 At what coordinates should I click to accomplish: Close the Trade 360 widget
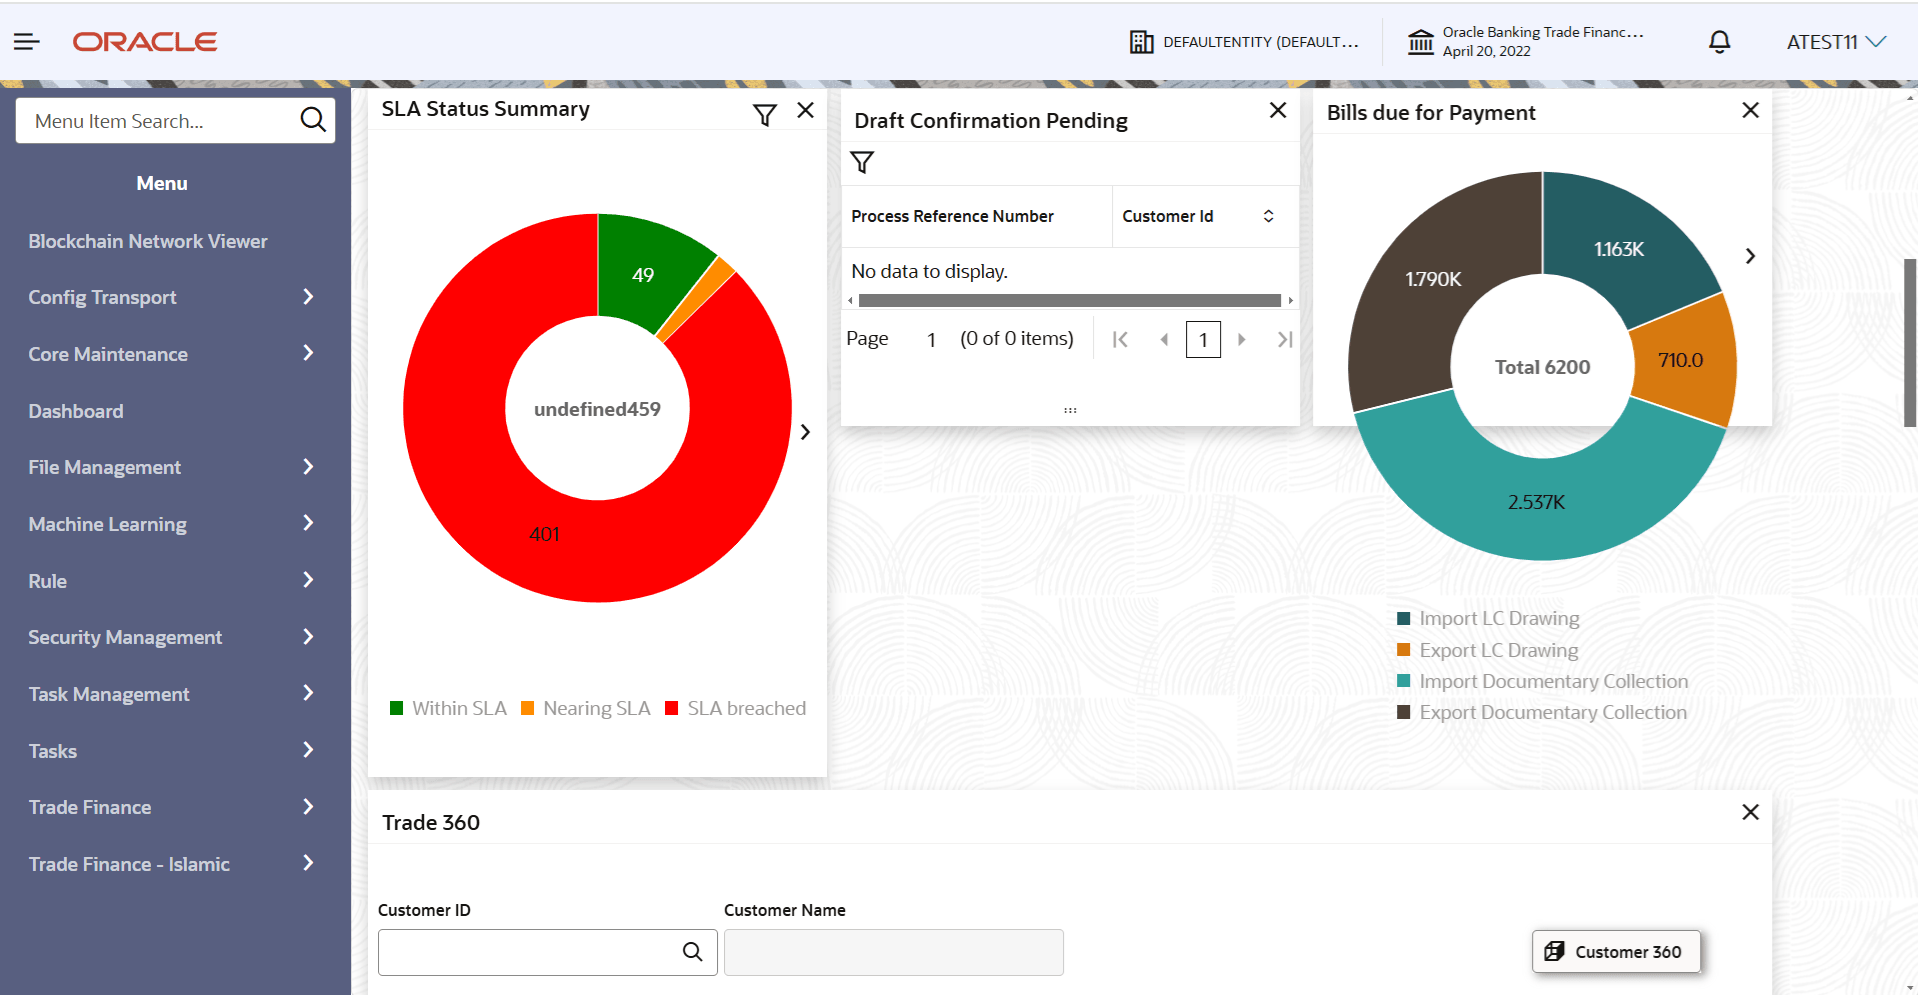click(x=1750, y=812)
